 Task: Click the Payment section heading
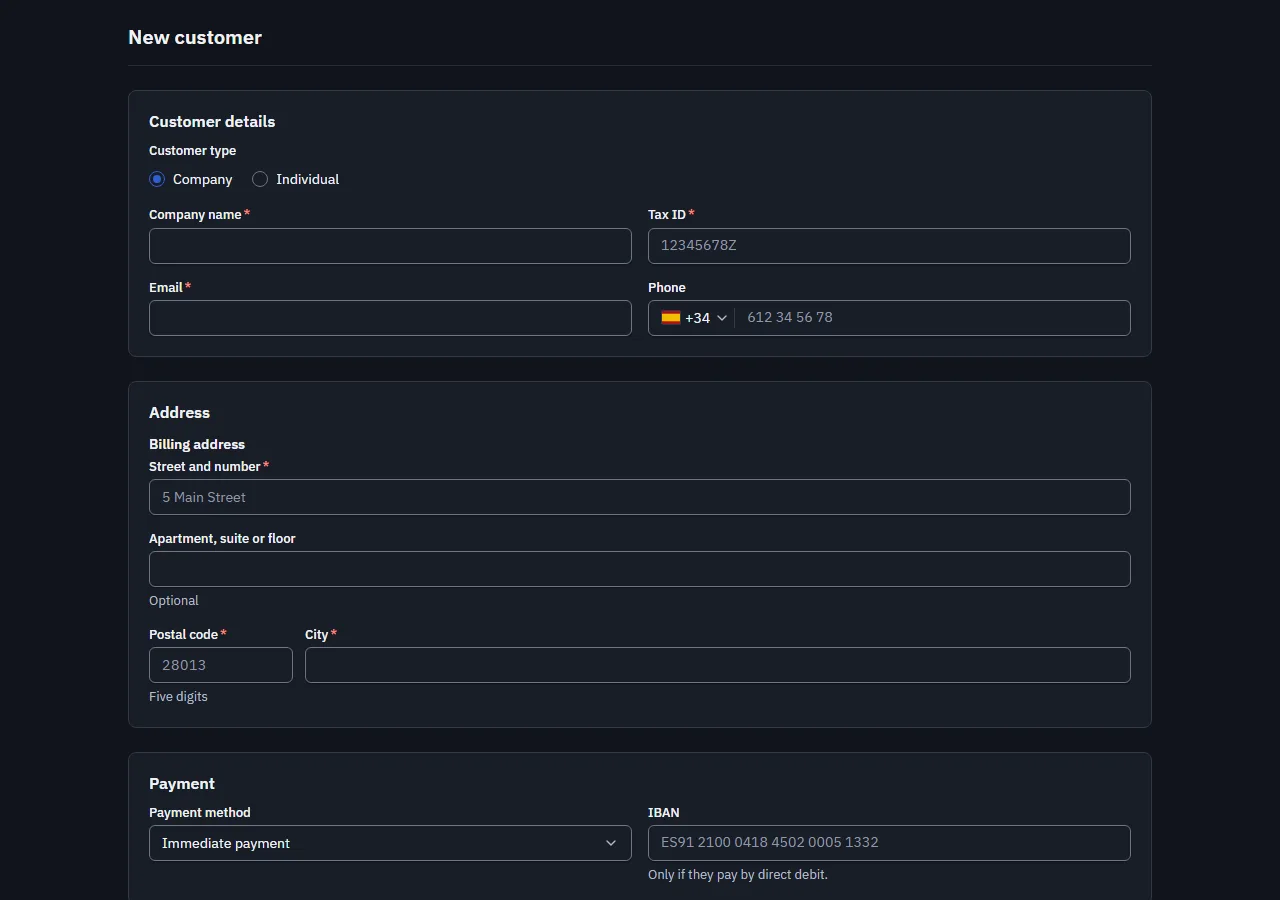(x=182, y=783)
